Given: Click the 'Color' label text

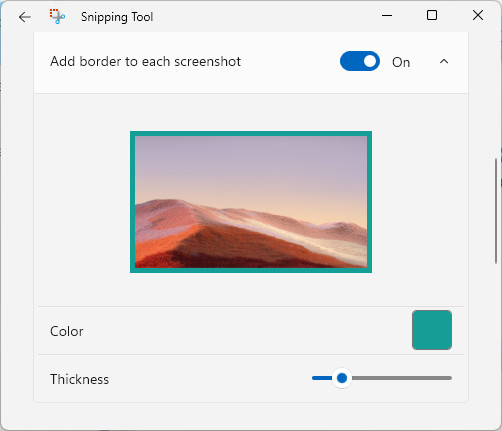Looking at the screenshot, I should click(67, 331).
